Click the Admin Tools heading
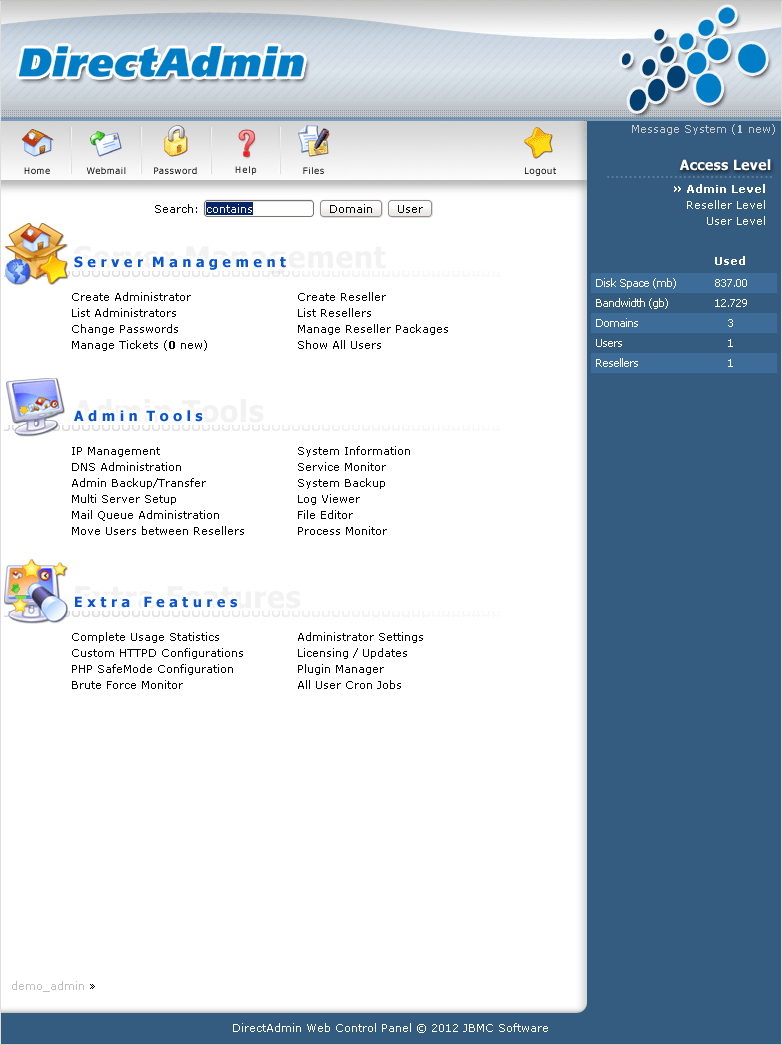Image resolution: width=782 pixels, height=1045 pixels. (x=139, y=416)
